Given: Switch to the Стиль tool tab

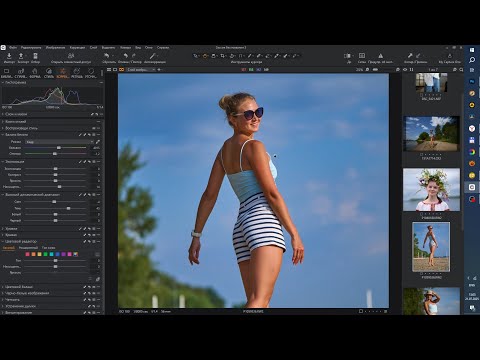Looking at the screenshot, I should [x=49, y=73].
